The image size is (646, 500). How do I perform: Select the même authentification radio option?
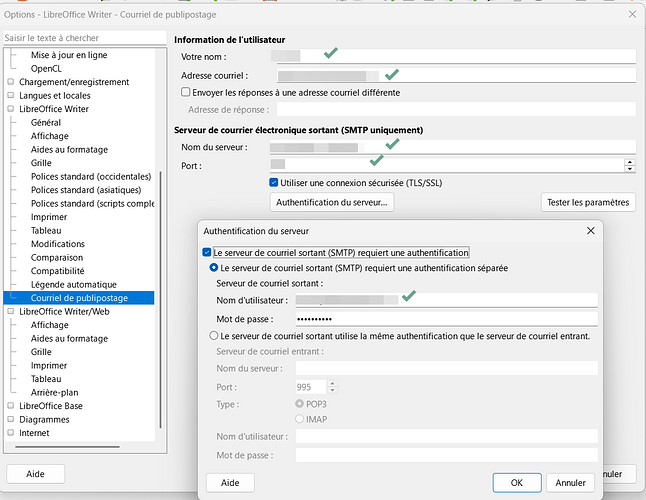[x=213, y=336]
